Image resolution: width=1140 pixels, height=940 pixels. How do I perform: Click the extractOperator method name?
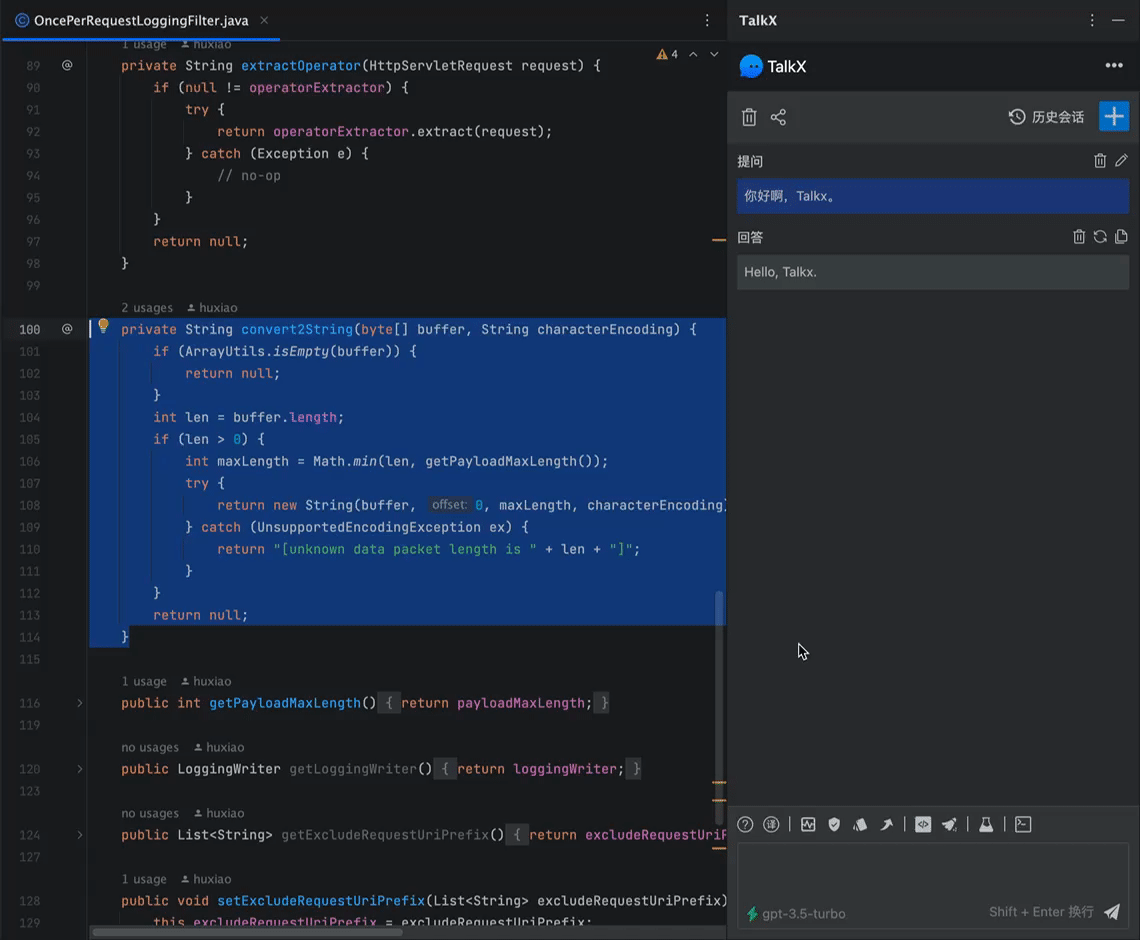301,65
